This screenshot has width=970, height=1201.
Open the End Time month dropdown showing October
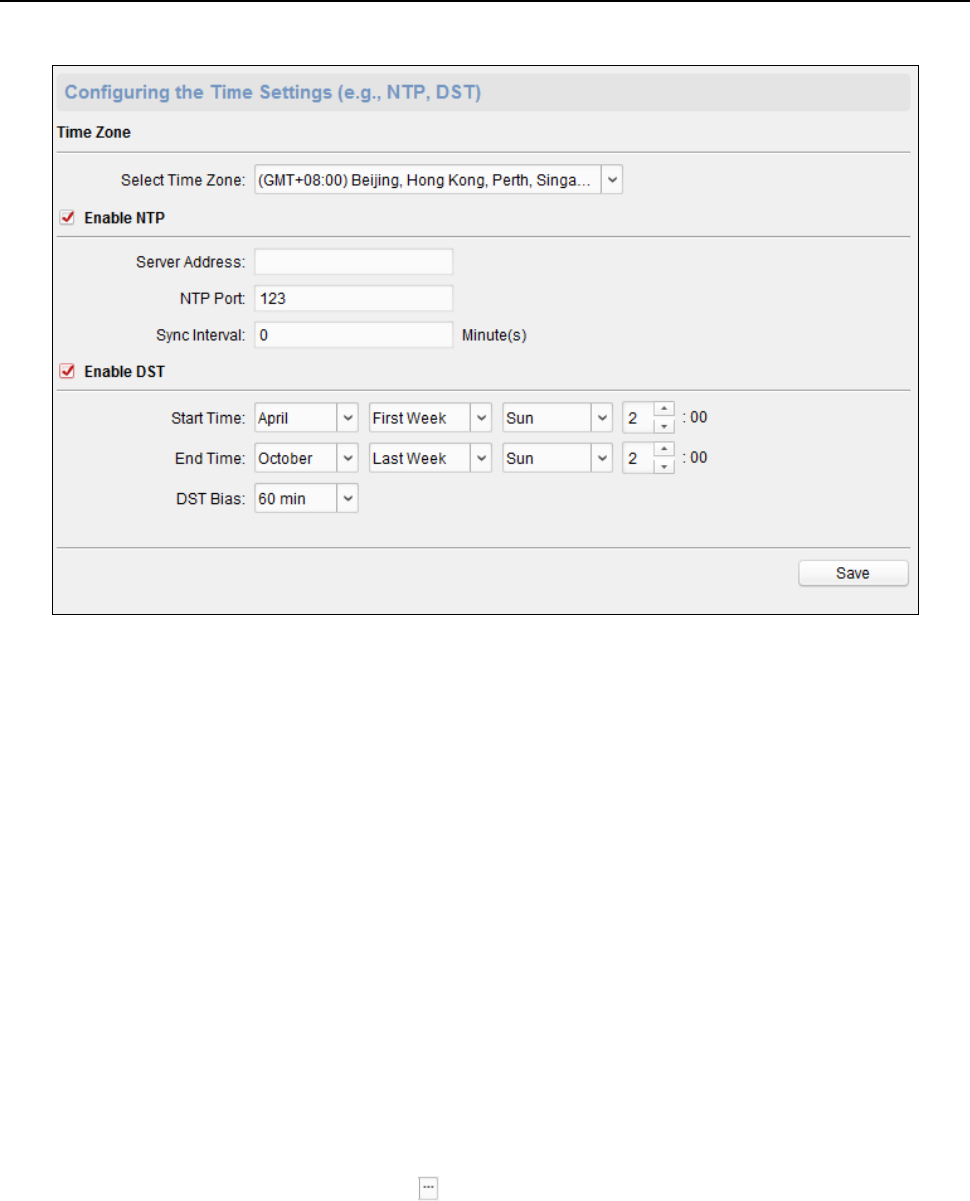click(306, 458)
